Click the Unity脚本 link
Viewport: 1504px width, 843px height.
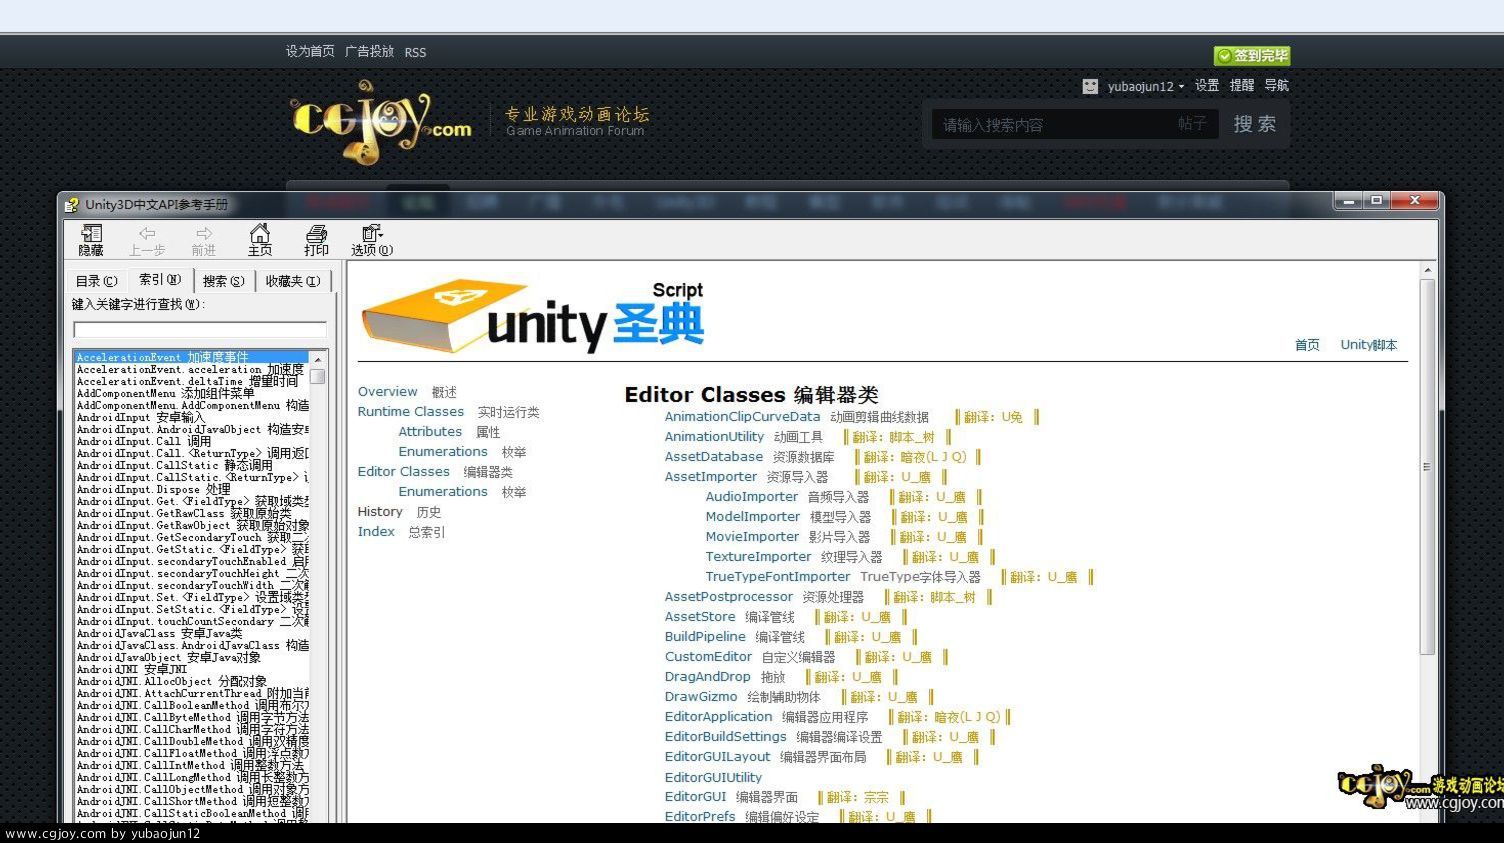coord(1369,345)
